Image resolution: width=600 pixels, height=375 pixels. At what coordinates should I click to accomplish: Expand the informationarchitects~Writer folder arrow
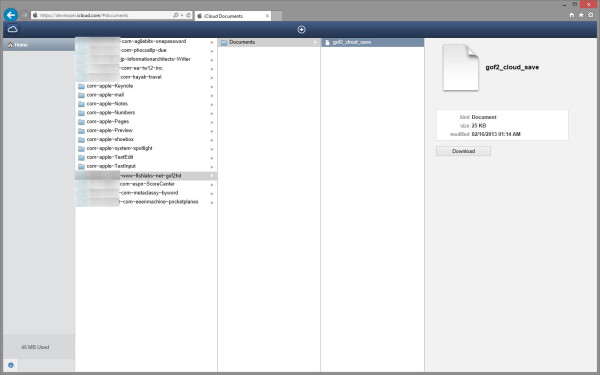coord(212,60)
